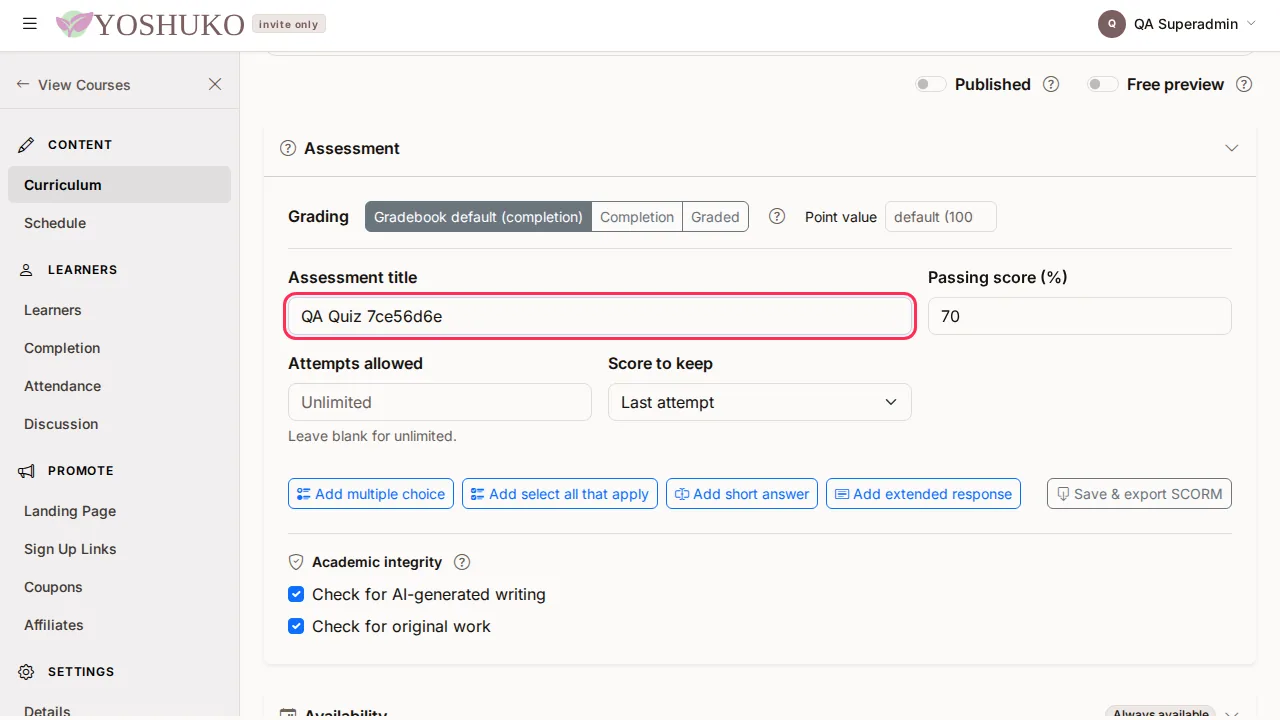Click Save & export SCORM
This screenshot has width=1280, height=720.
click(x=1139, y=494)
